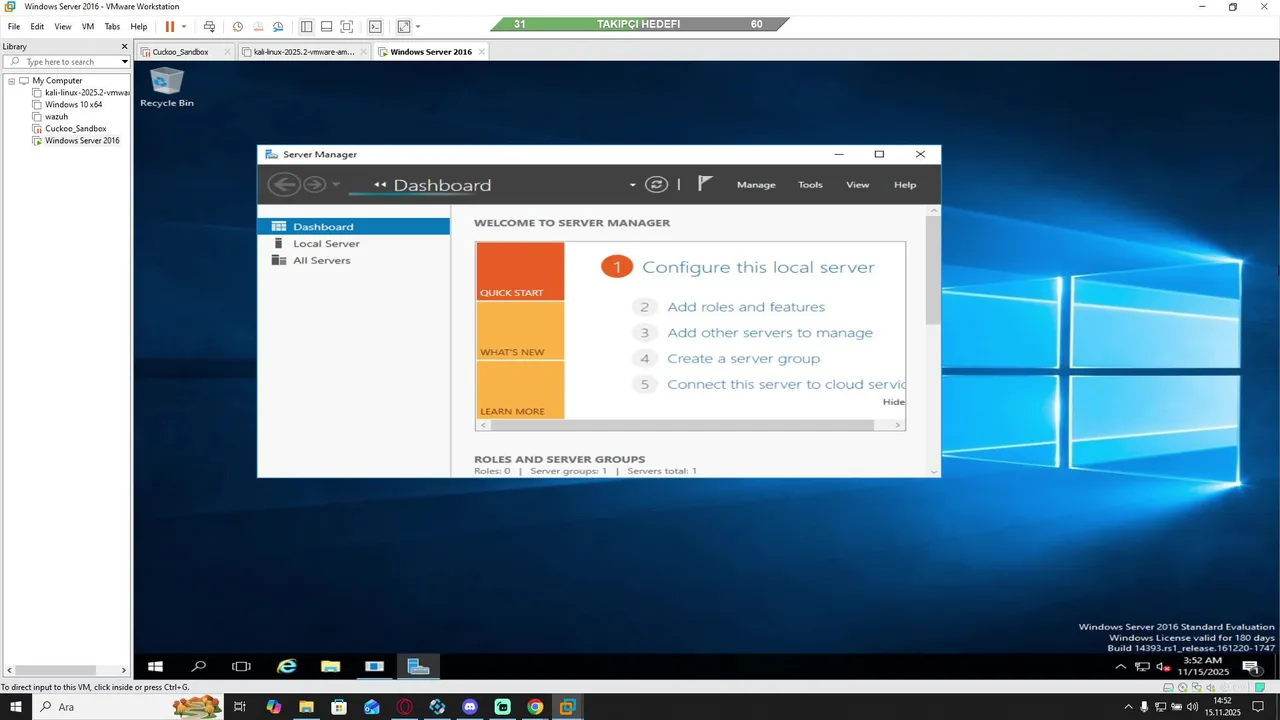Open the VM menu in VMware
This screenshot has height=720, width=1280.
pos(88,27)
